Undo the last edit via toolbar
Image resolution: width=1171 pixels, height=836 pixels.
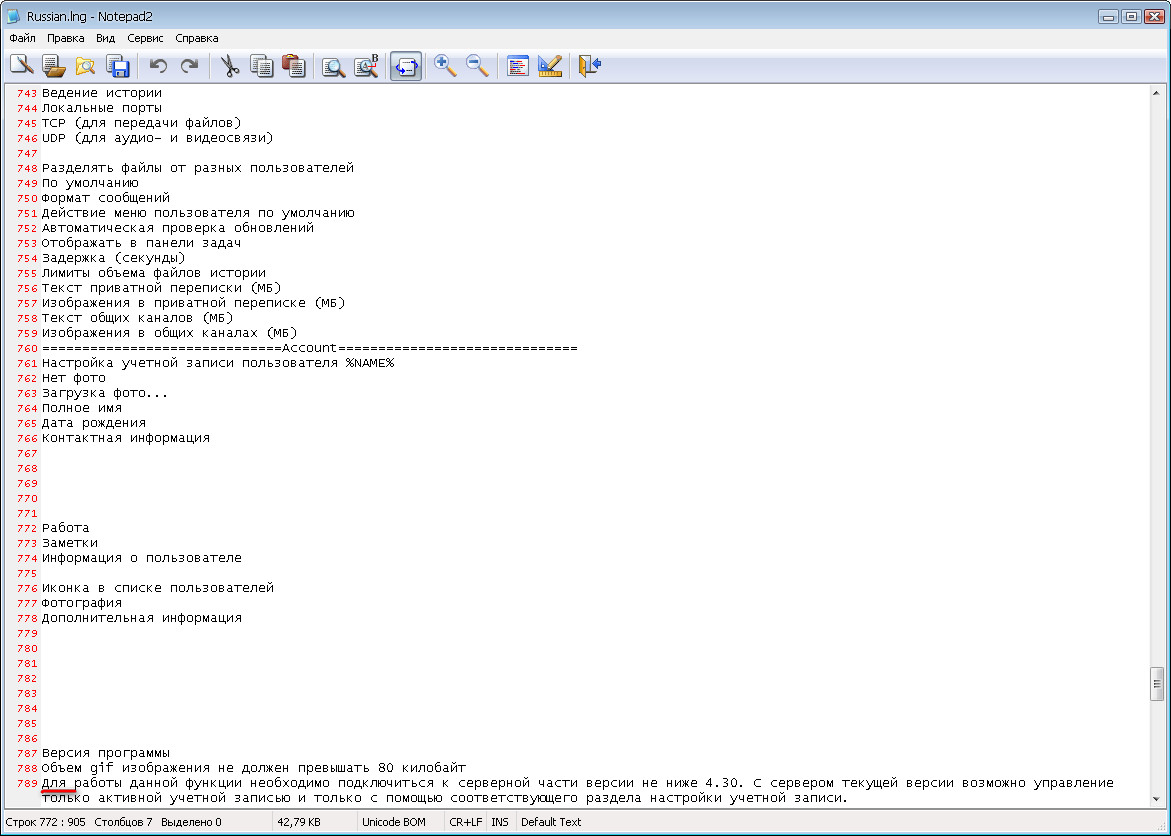pyautogui.click(x=158, y=66)
